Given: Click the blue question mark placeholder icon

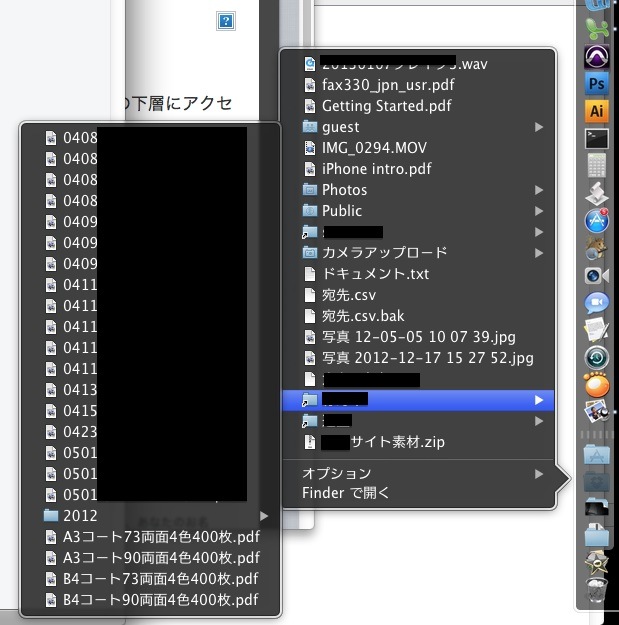Looking at the screenshot, I should coord(226,21).
